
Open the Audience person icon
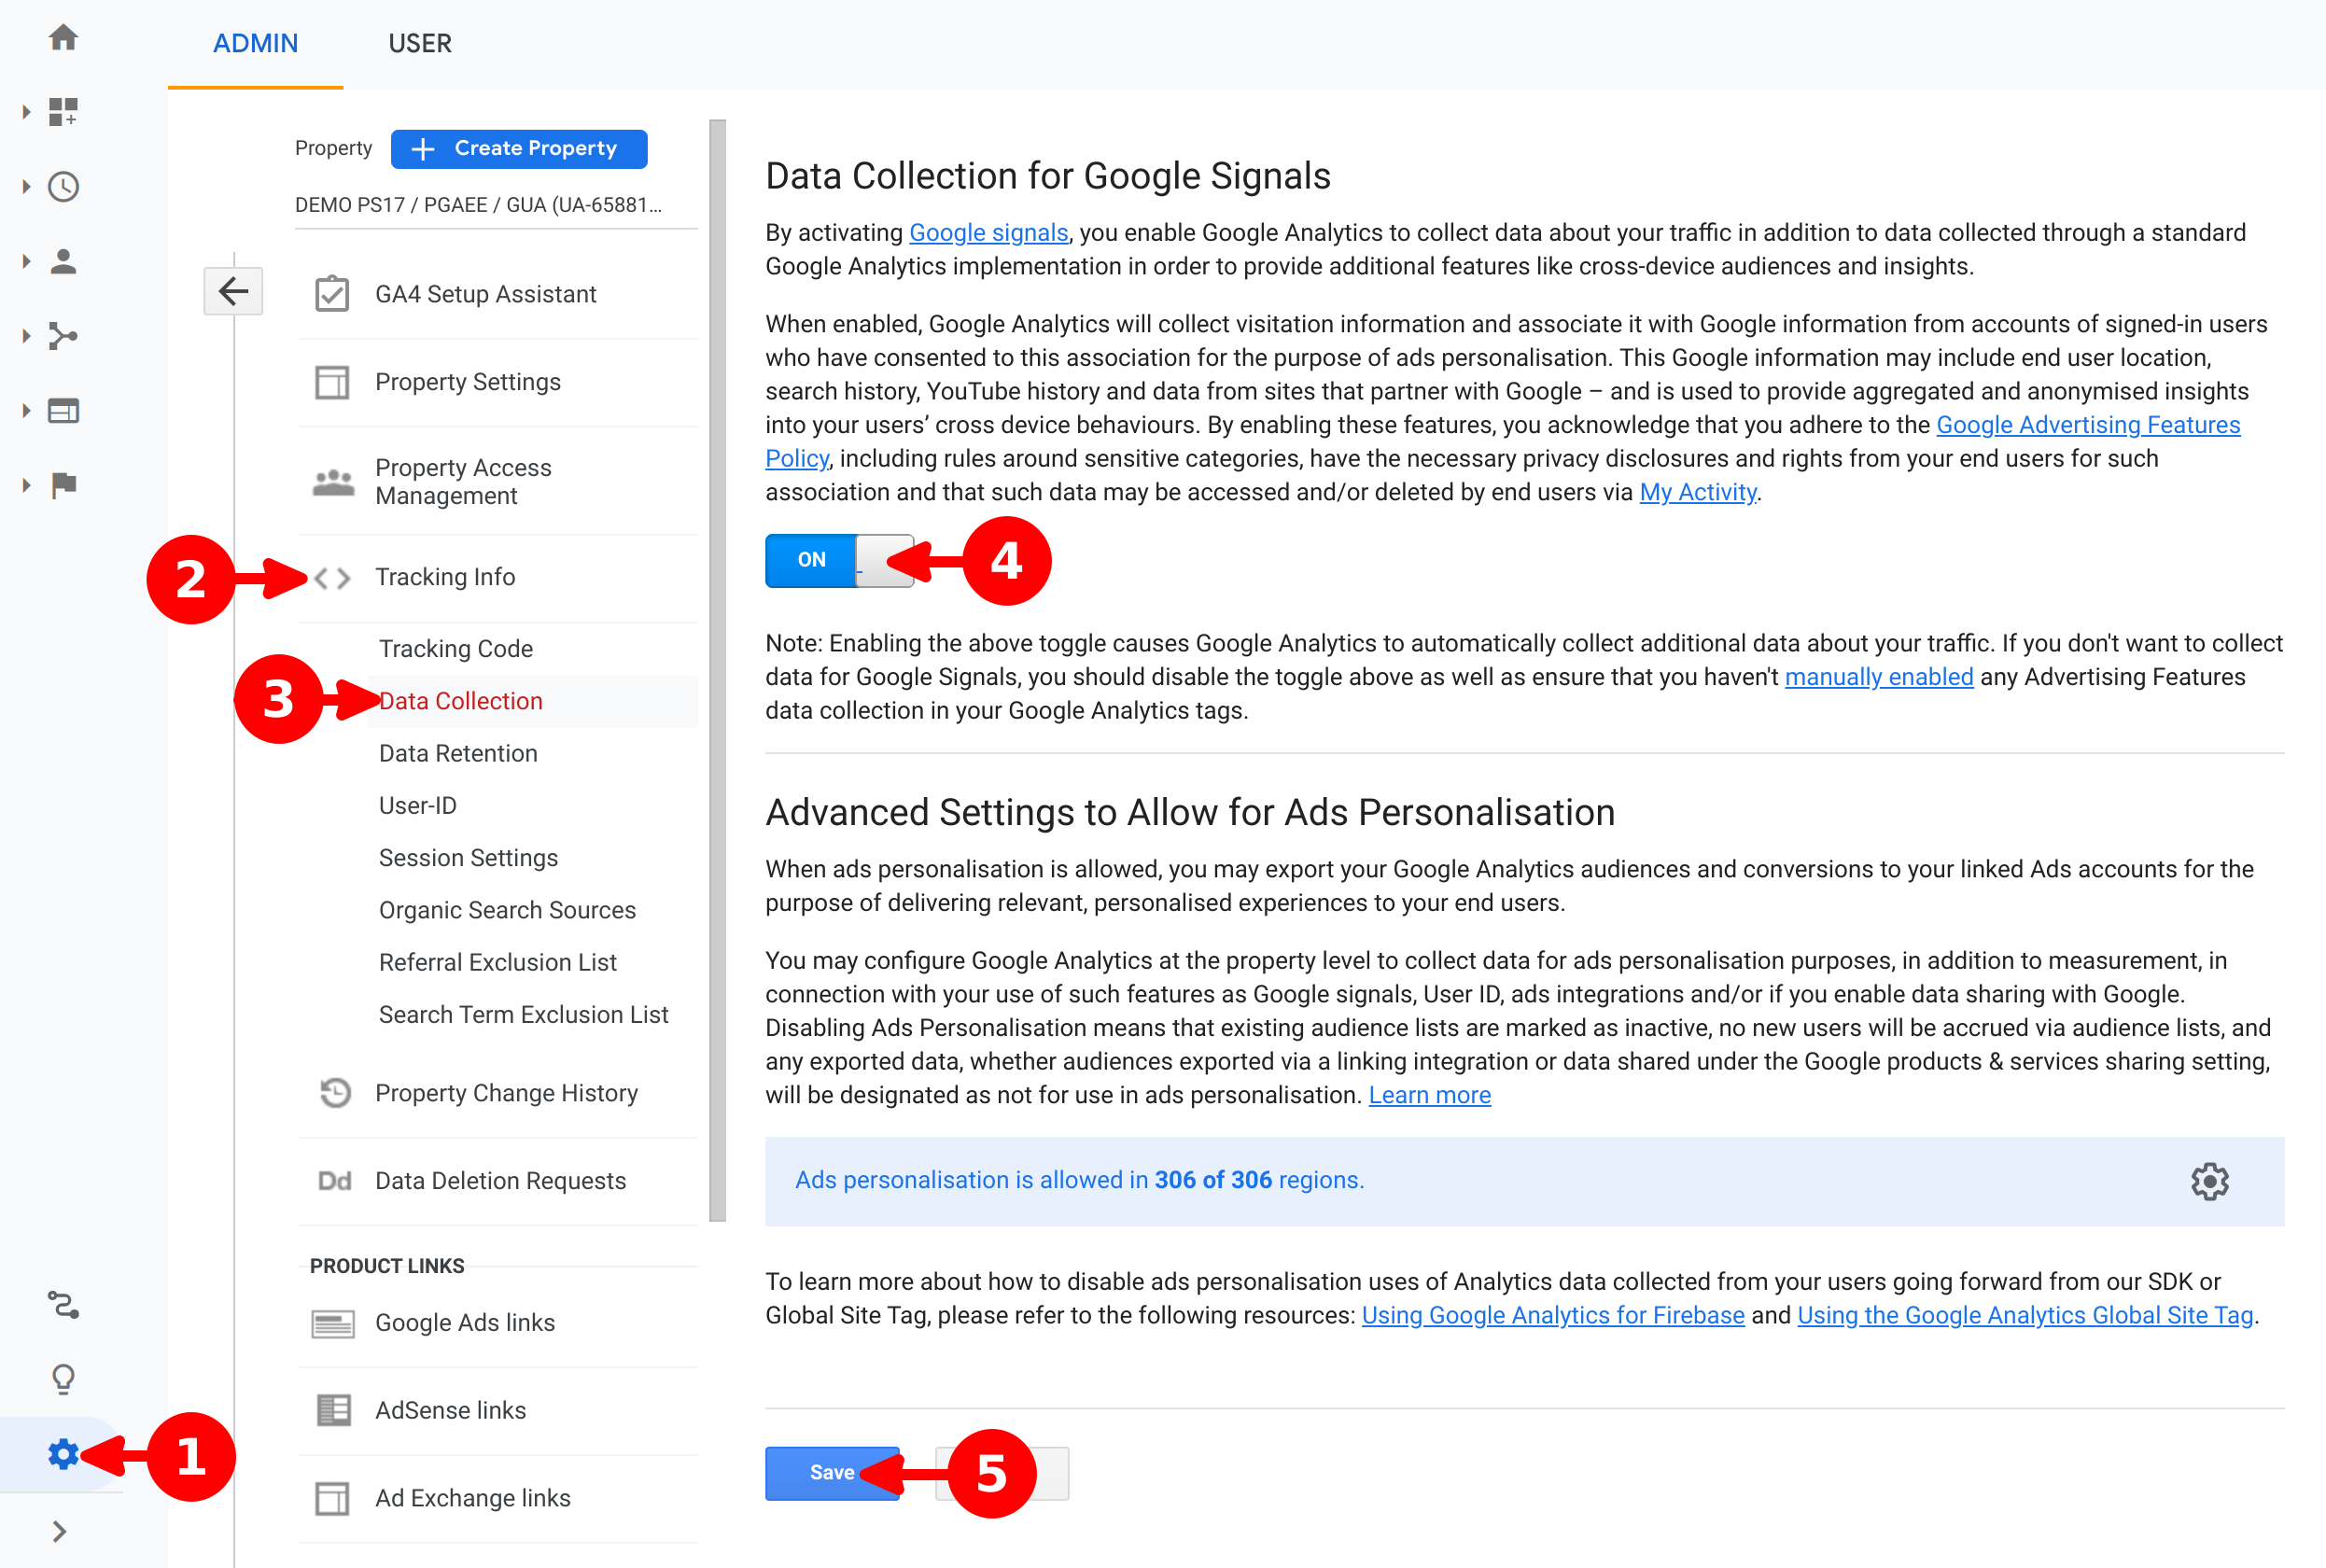coord(63,262)
